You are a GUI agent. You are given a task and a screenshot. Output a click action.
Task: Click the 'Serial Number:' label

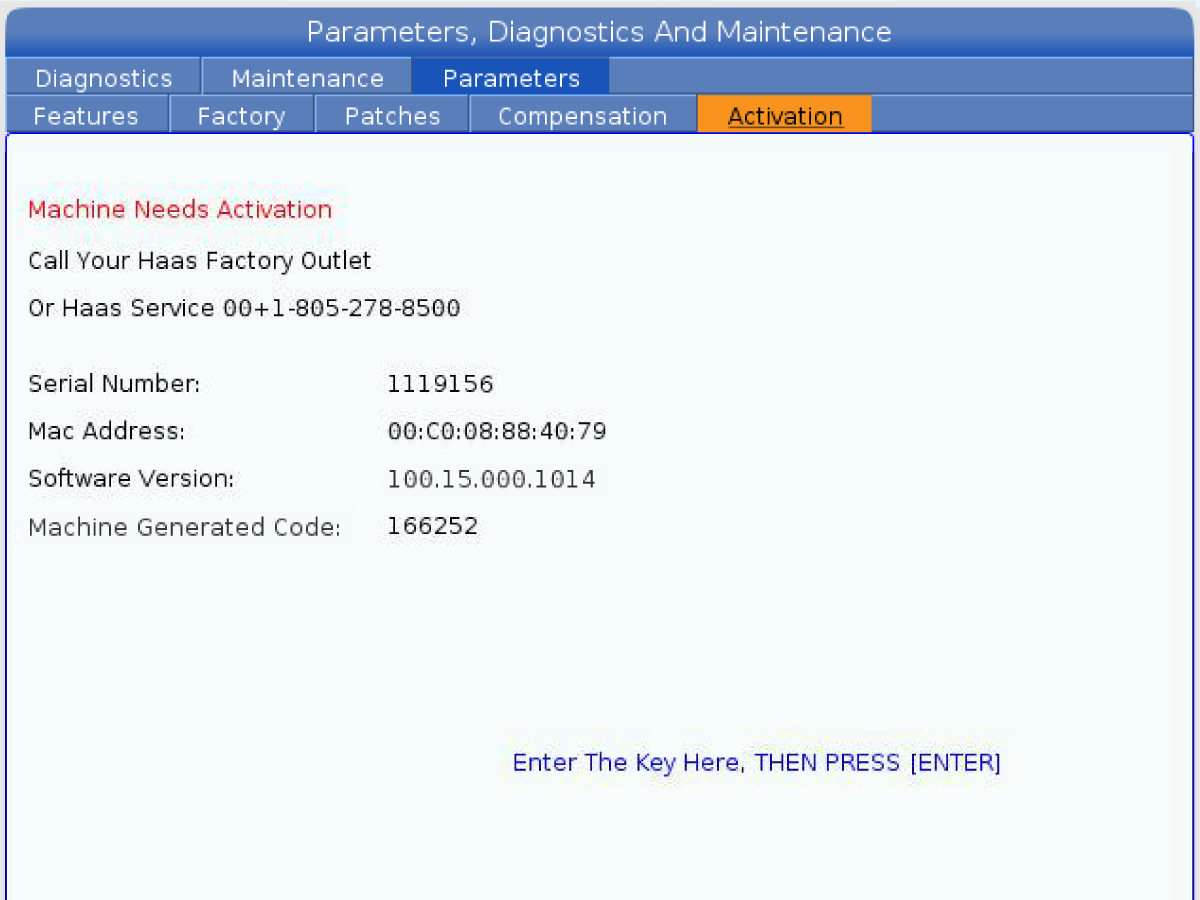tap(114, 384)
